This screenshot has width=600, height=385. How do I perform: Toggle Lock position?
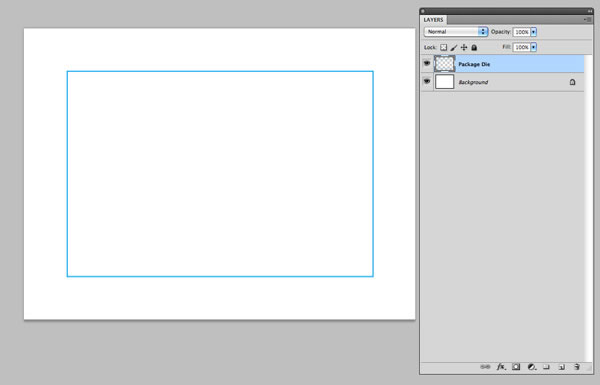464,47
